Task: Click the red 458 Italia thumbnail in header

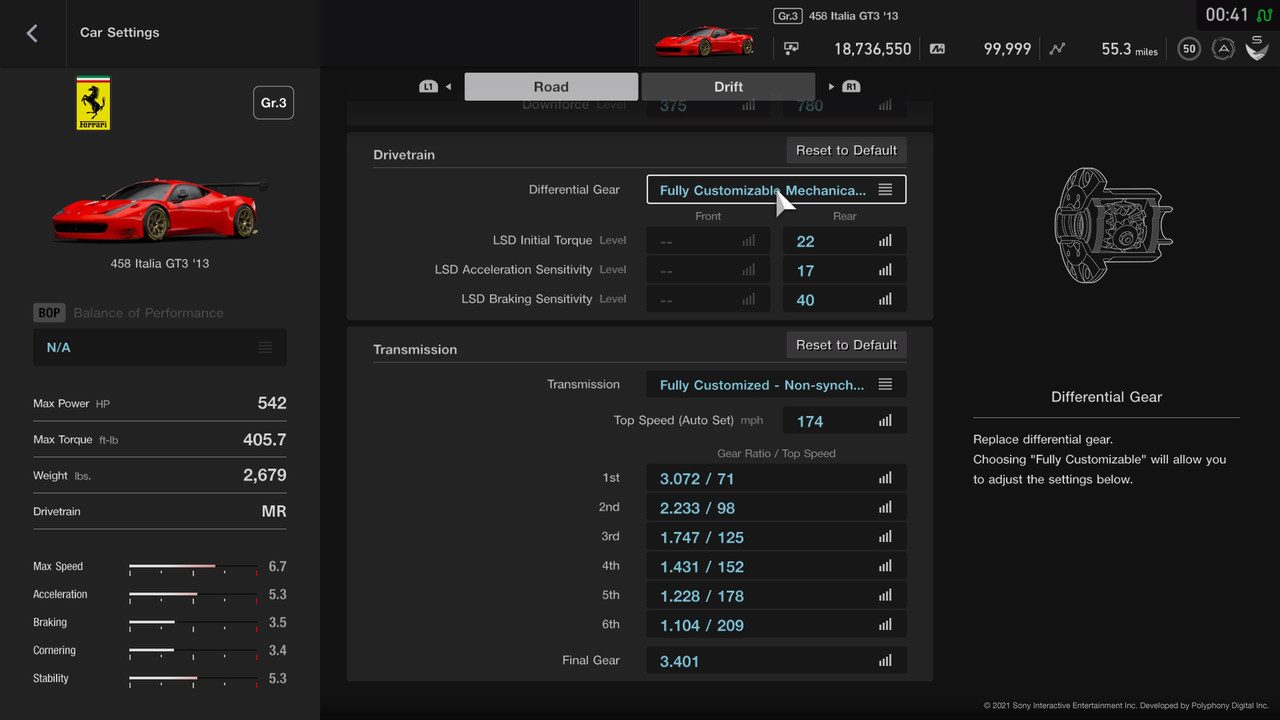Action: (x=704, y=41)
